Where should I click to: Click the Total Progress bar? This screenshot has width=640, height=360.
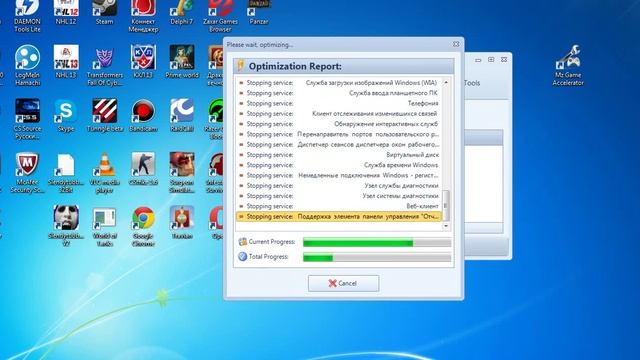pyautogui.click(x=377, y=257)
